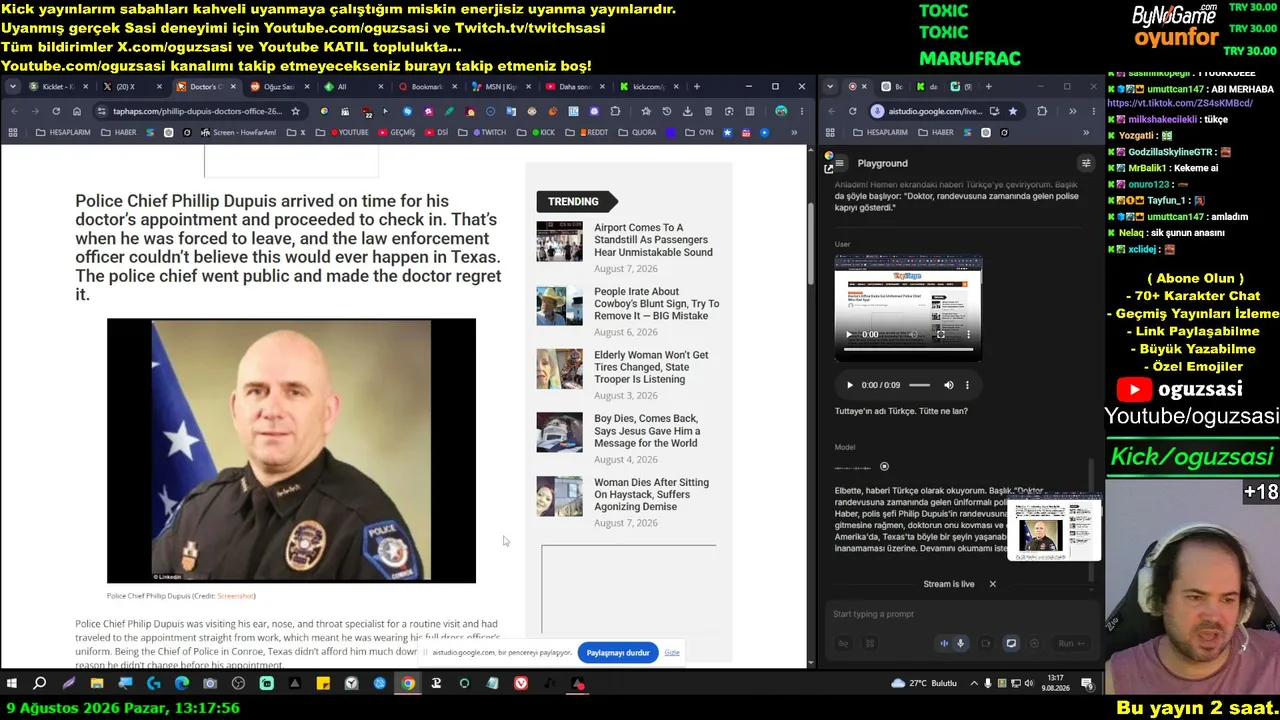
Task: Toggle the audio talk waveform button
Action: tap(944, 644)
